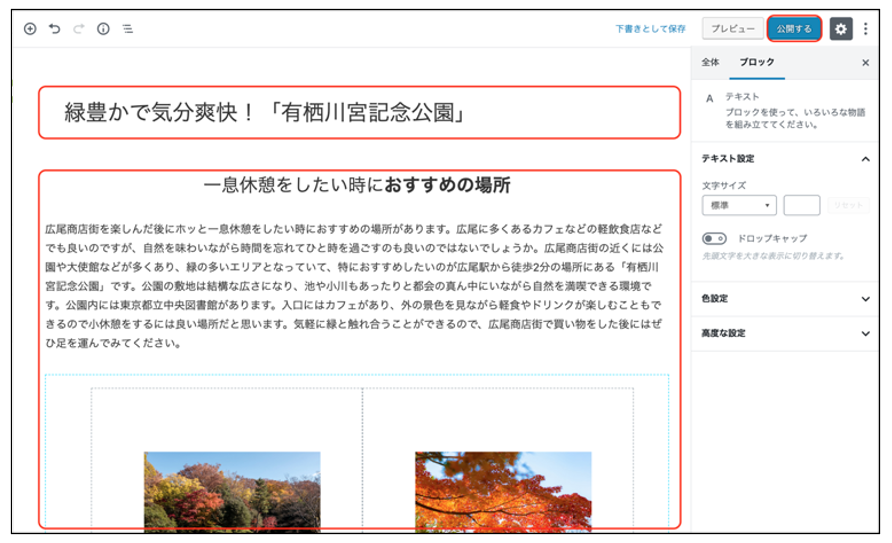The height and width of the screenshot is (543, 892).
Task: Close the settings sidebar with X
Action: [x=866, y=62]
